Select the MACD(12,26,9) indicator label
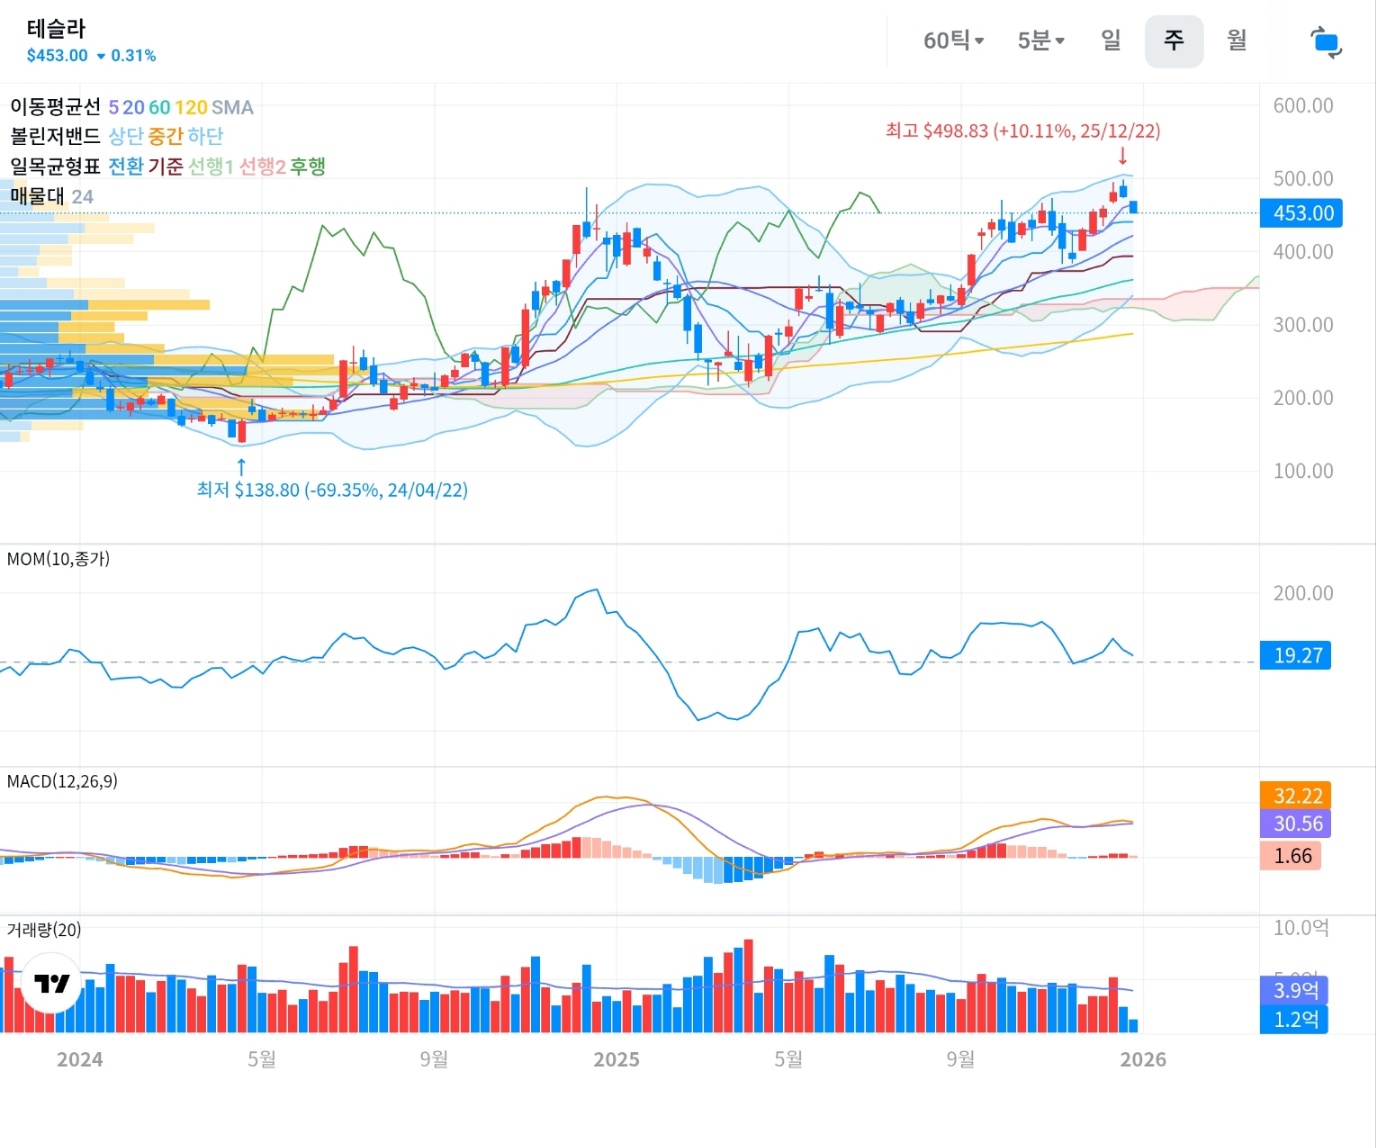Image resolution: width=1376 pixels, height=1148 pixels. tap(62, 781)
